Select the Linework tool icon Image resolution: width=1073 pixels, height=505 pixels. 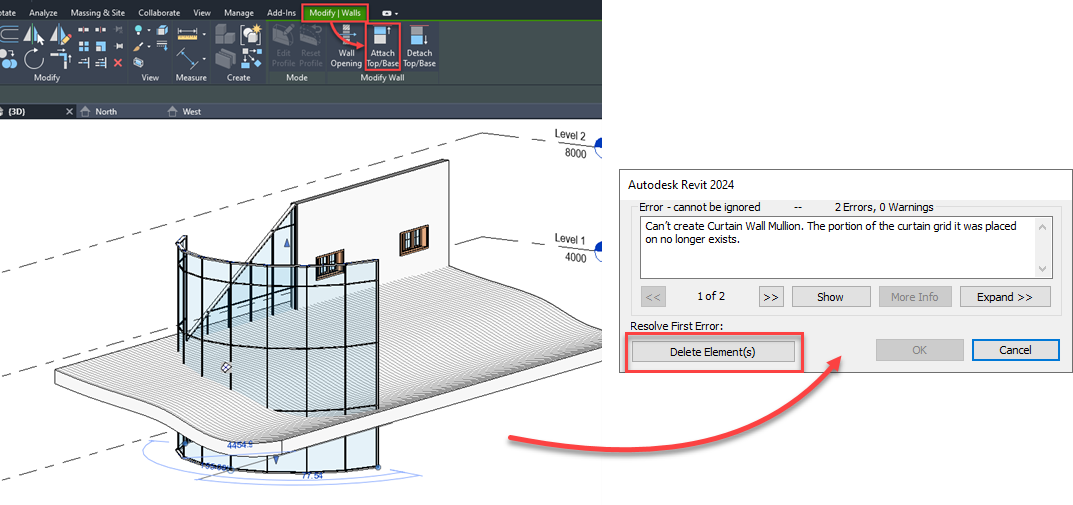click(162, 45)
